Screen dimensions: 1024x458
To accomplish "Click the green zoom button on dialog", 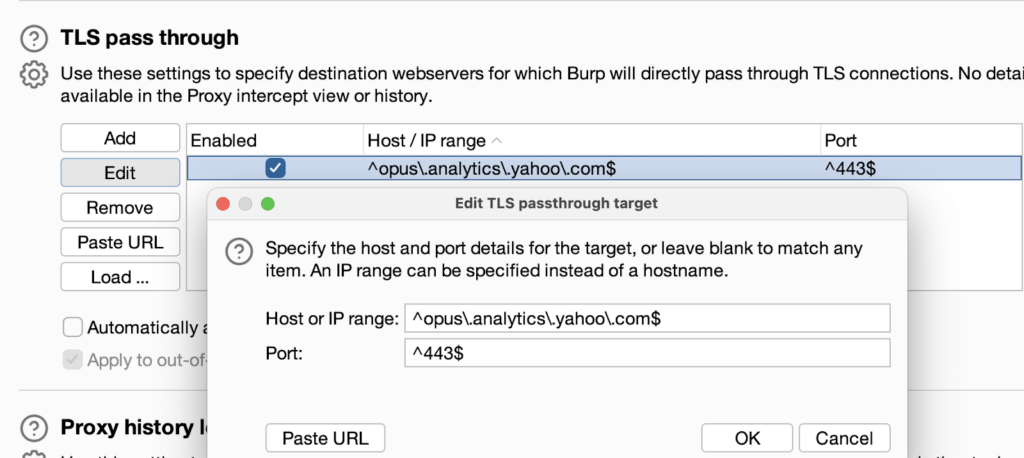I will click(268, 204).
